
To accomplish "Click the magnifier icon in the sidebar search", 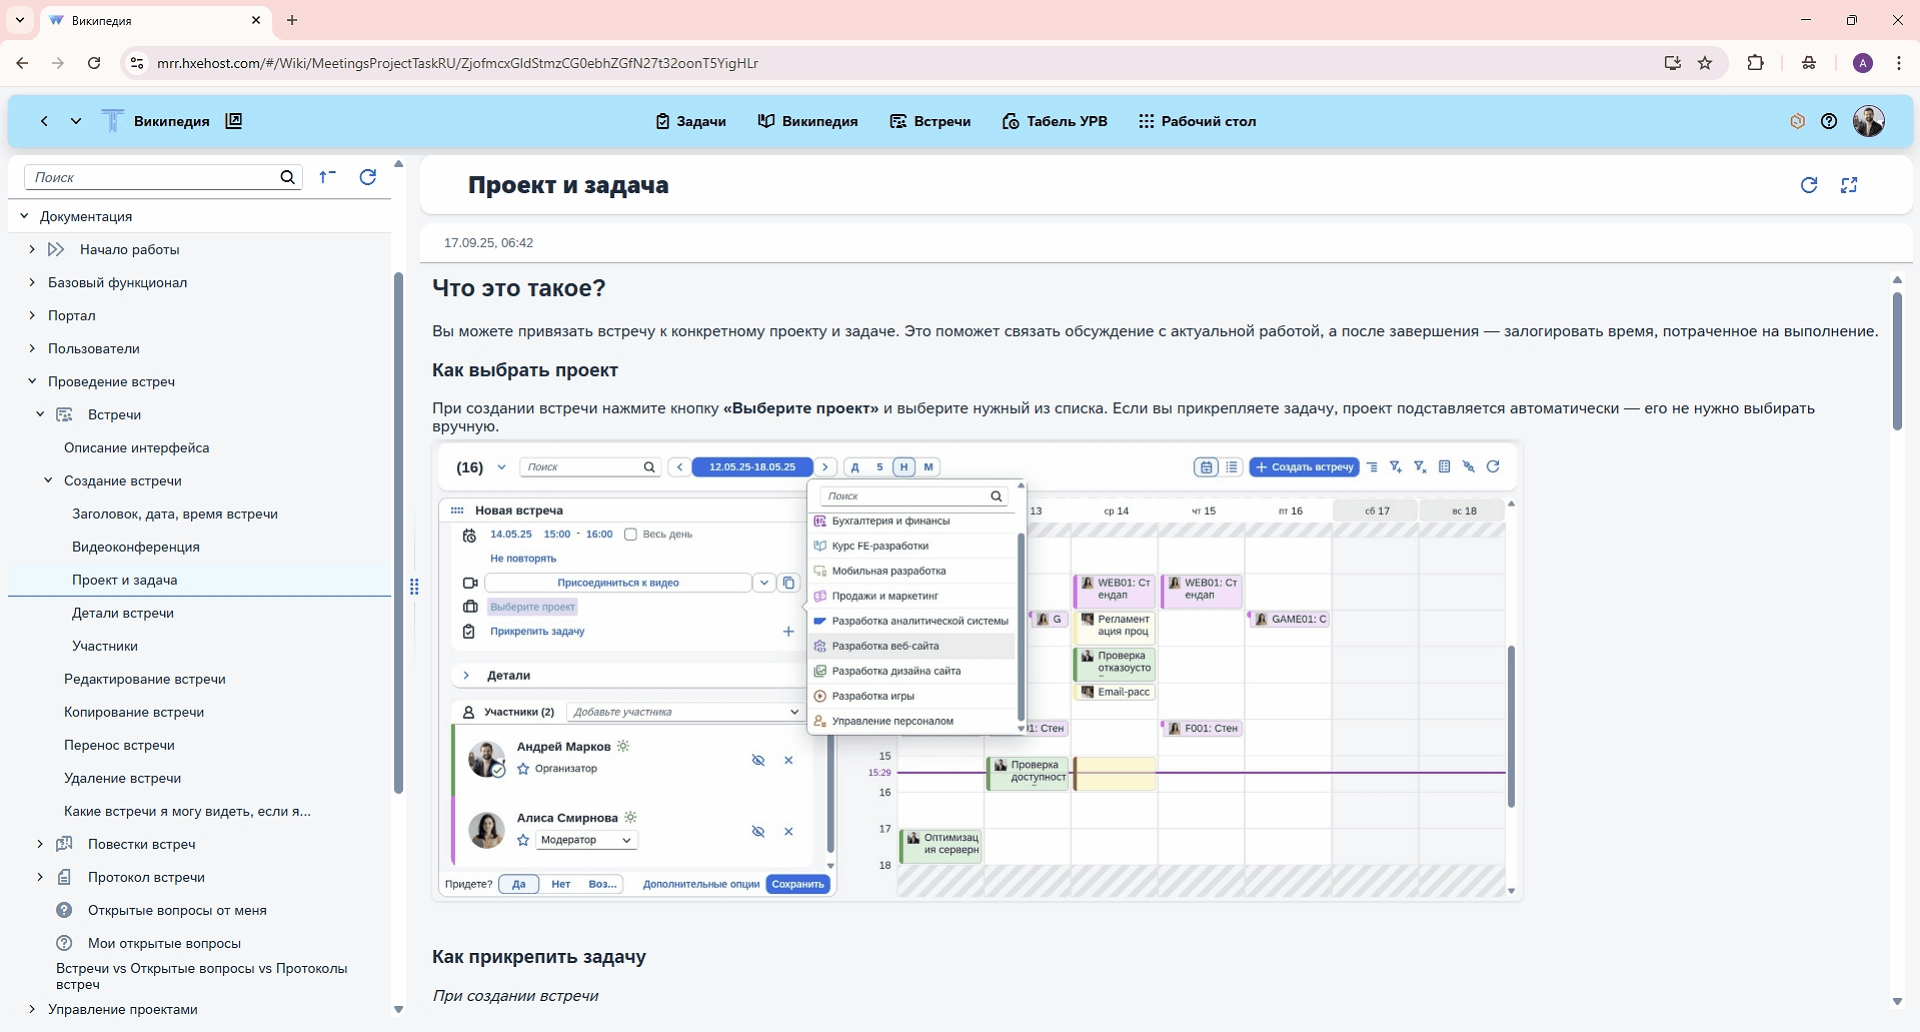I will [x=288, y=177].
